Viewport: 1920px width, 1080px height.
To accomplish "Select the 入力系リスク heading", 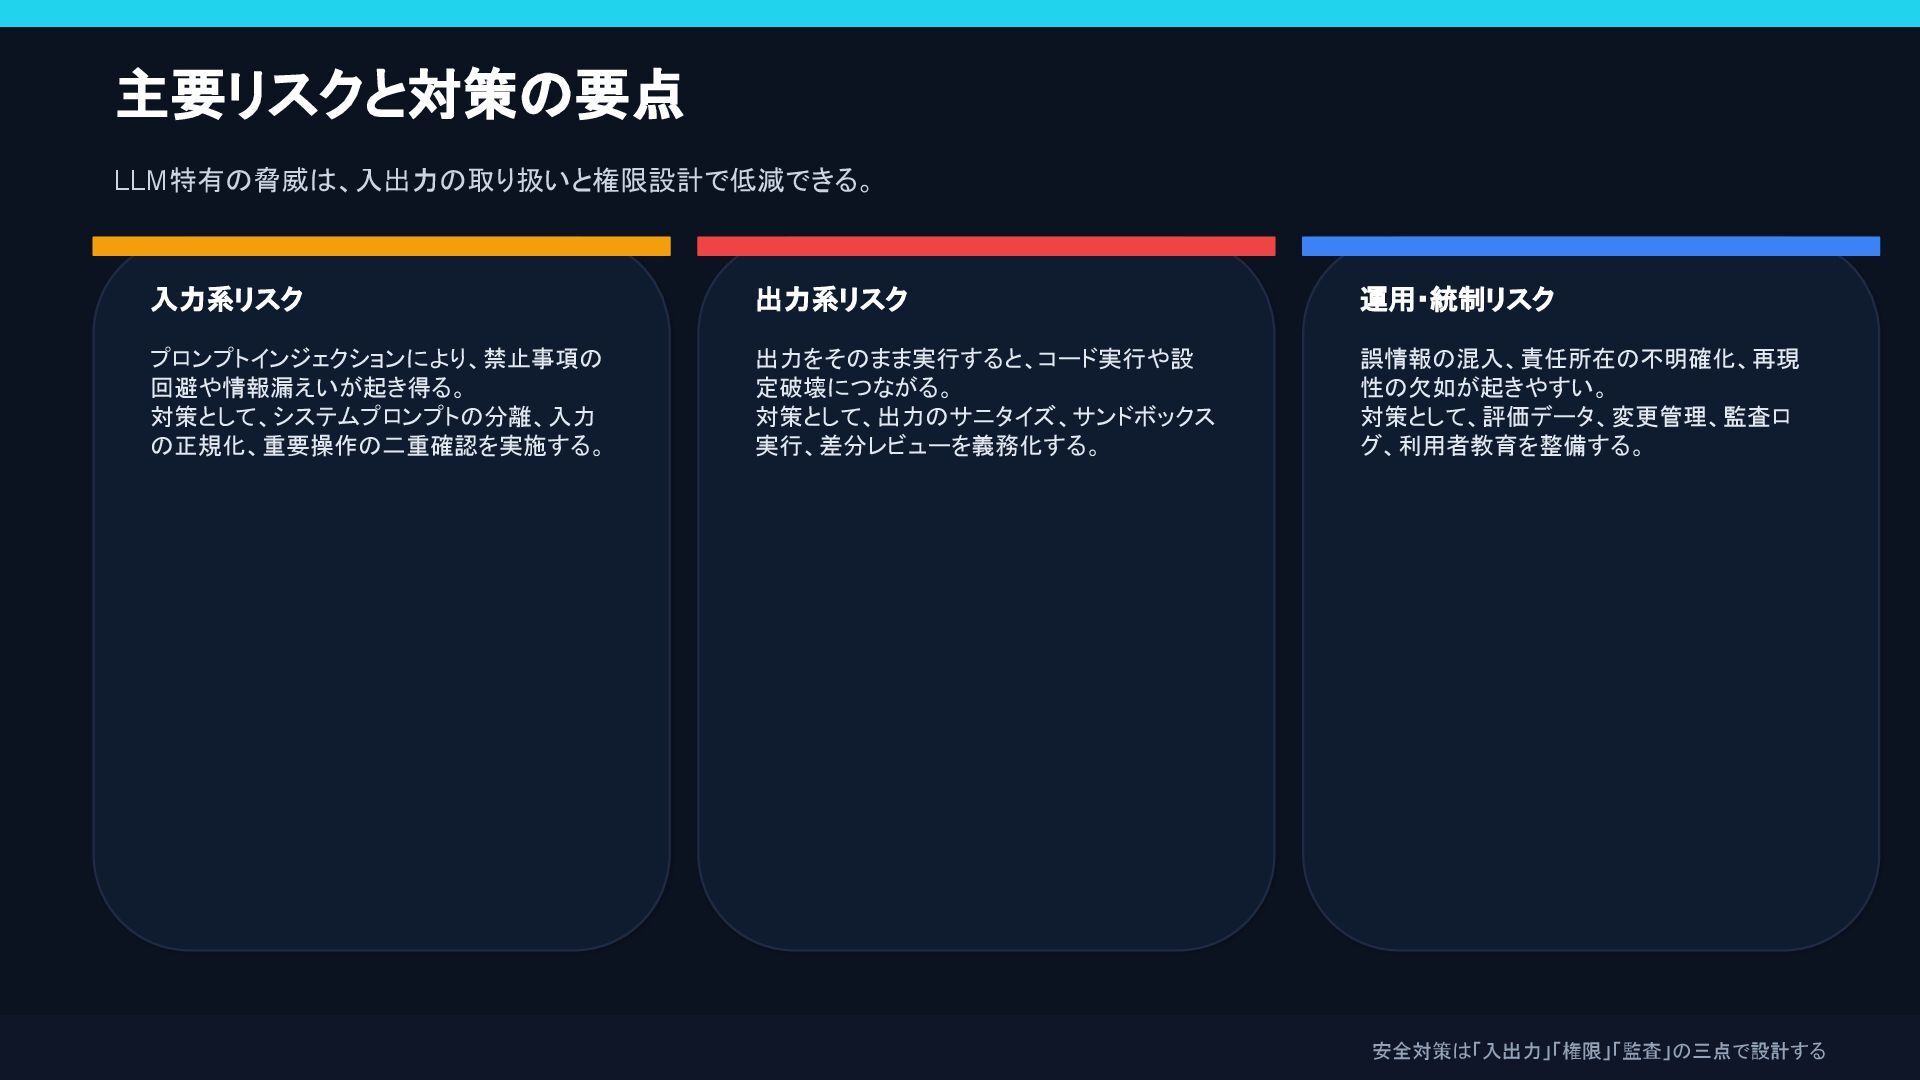I will (227, 299).
